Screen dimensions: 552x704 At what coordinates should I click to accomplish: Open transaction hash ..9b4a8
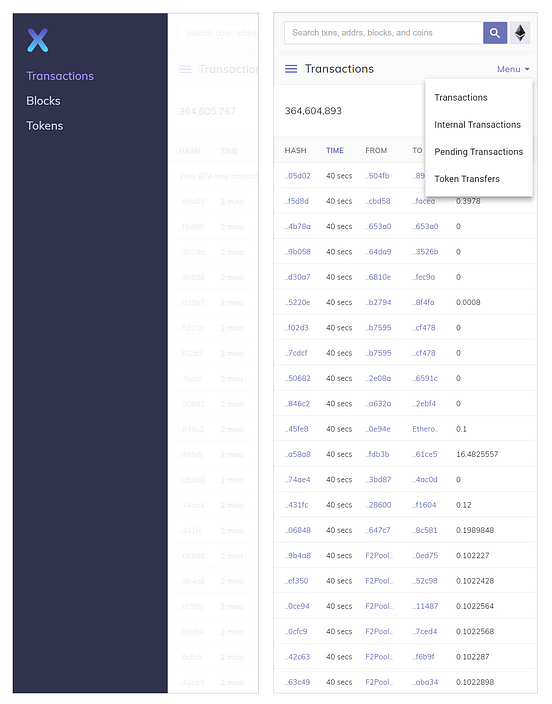(298, 555)
